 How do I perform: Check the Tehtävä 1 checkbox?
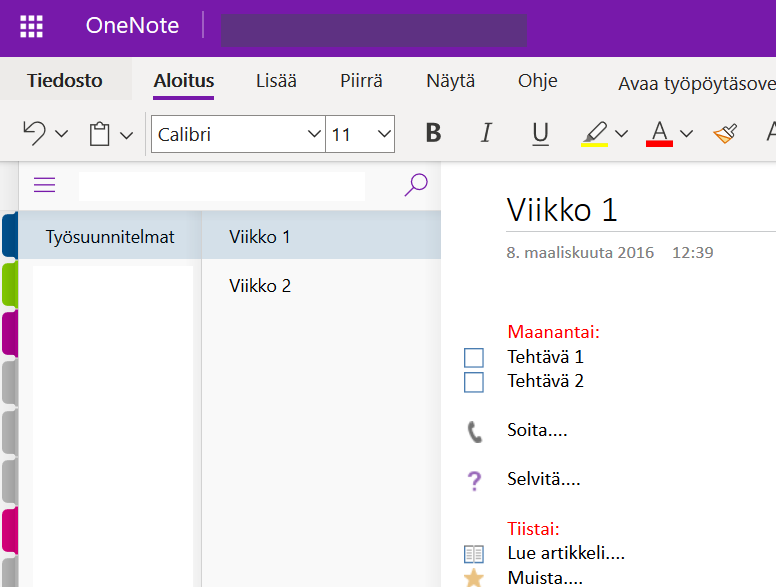(474, 358)
